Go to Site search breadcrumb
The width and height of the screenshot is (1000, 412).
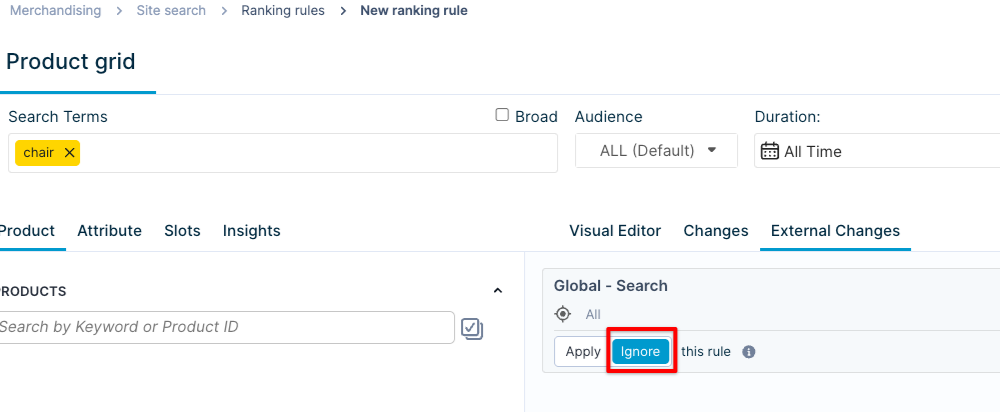pyautogui.click(x=171, y=11)
